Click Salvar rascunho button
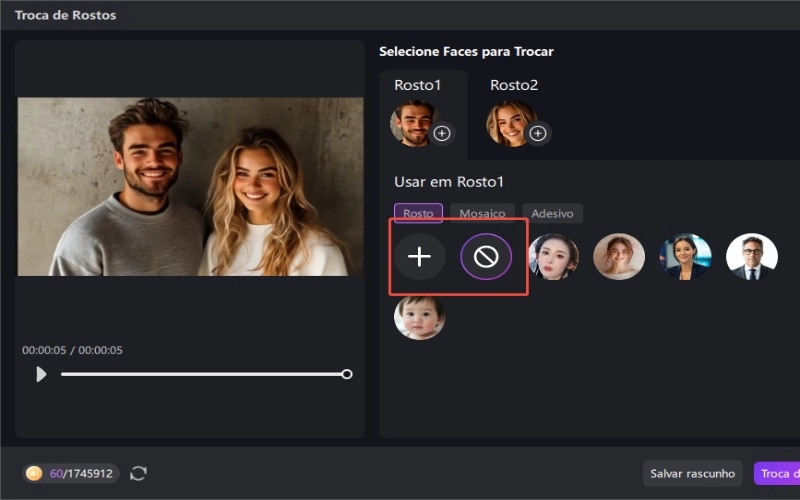Viewport: 800px width, 500px height. [692, 473]
